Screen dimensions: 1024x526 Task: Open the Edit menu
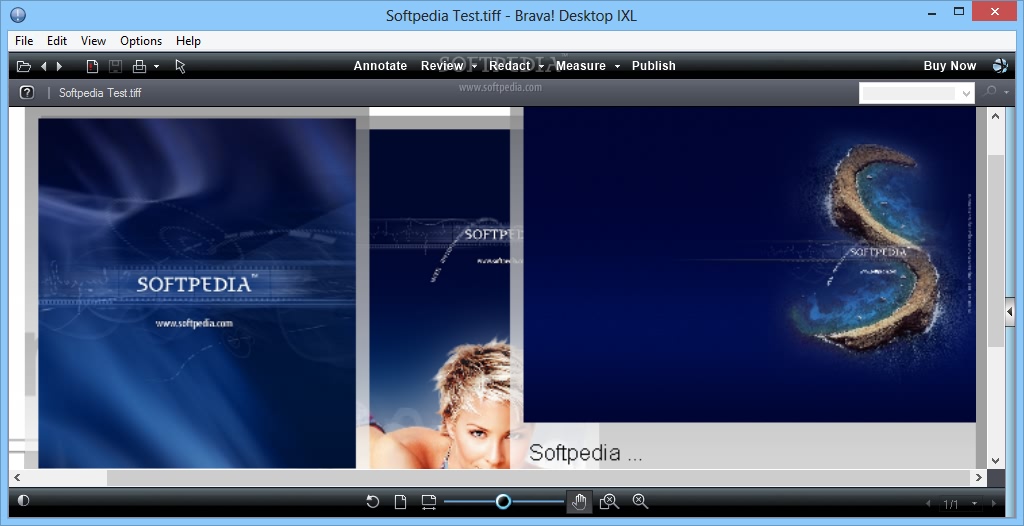pyautogui.click(x=57, y=41)
